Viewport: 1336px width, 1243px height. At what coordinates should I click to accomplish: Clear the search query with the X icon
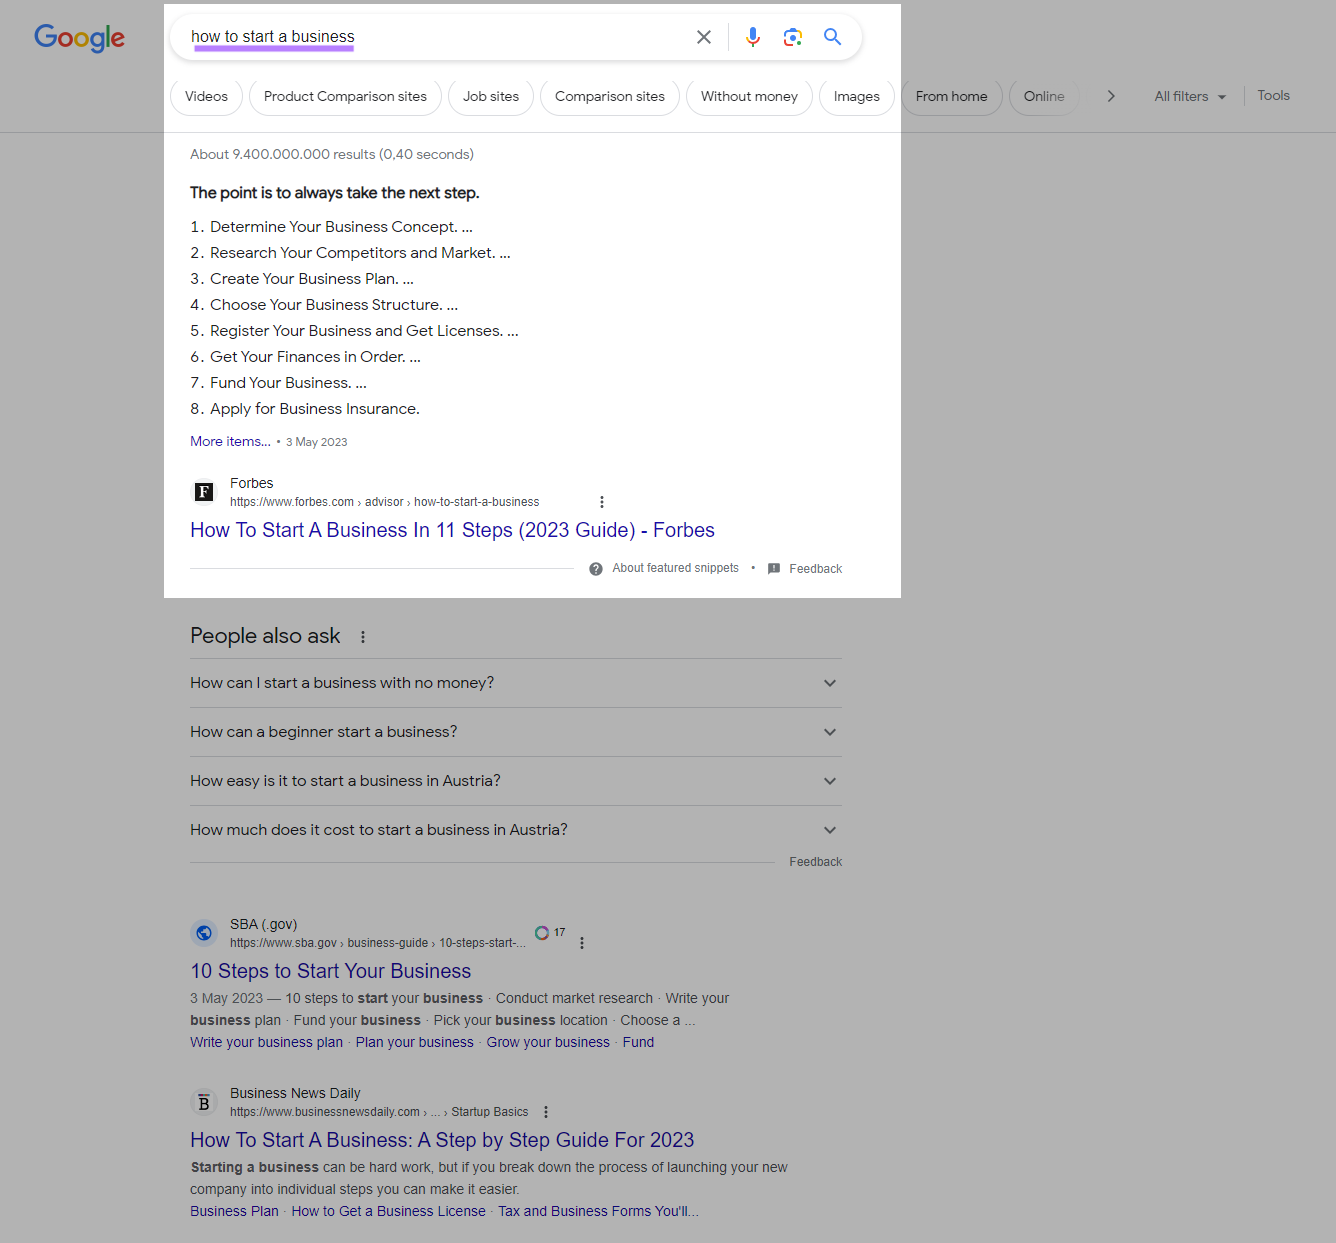(703, 36)
